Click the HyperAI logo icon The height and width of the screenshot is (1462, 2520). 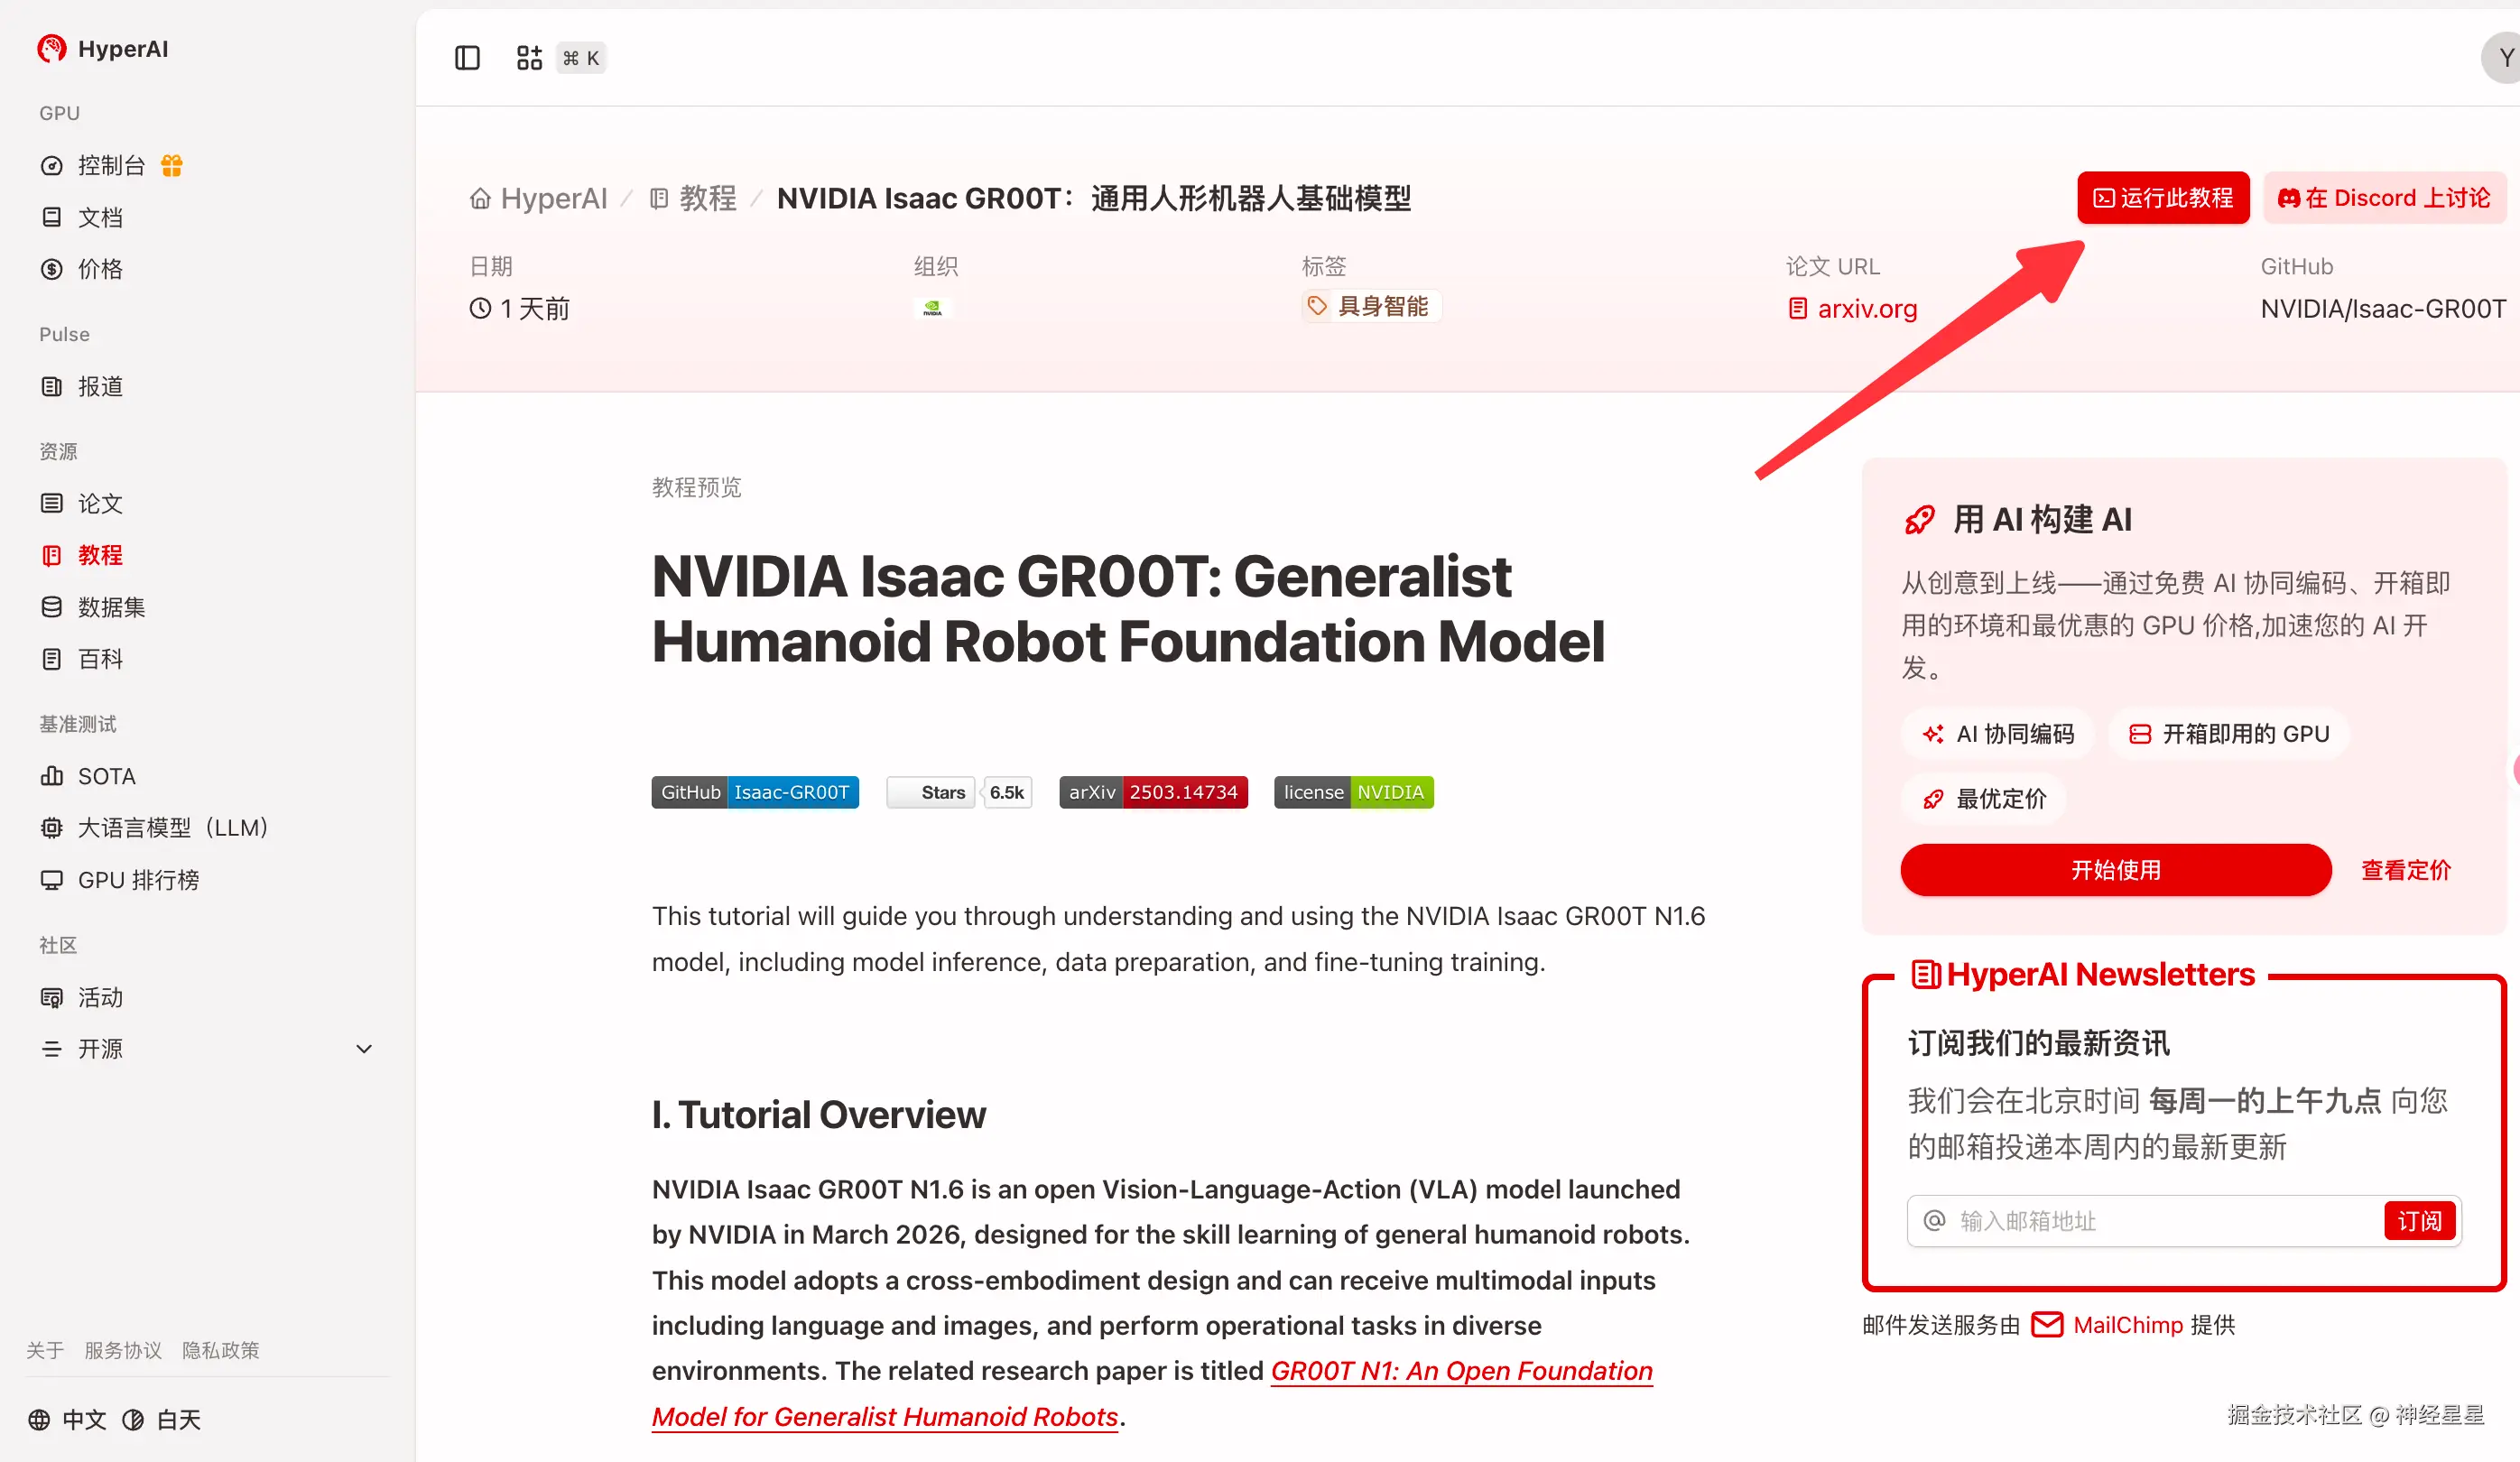click(x=51, y=48)
